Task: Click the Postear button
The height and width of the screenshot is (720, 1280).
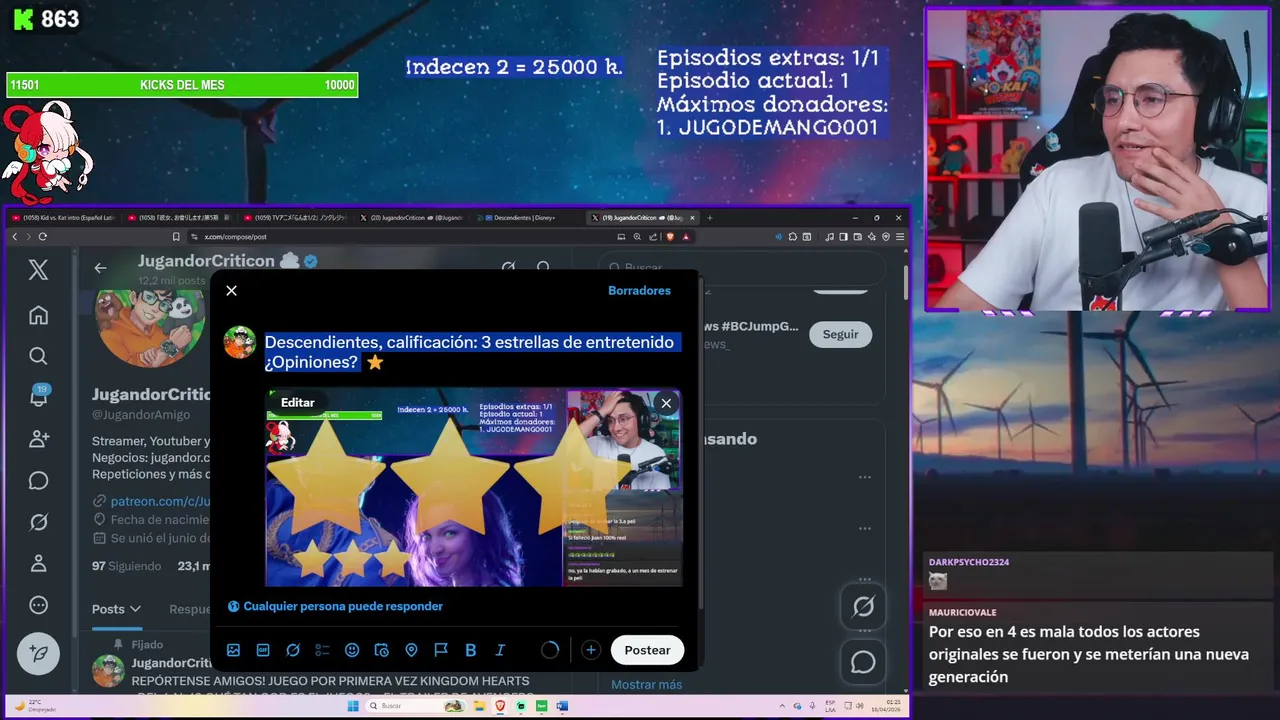Action: click(x=647, y=650)
